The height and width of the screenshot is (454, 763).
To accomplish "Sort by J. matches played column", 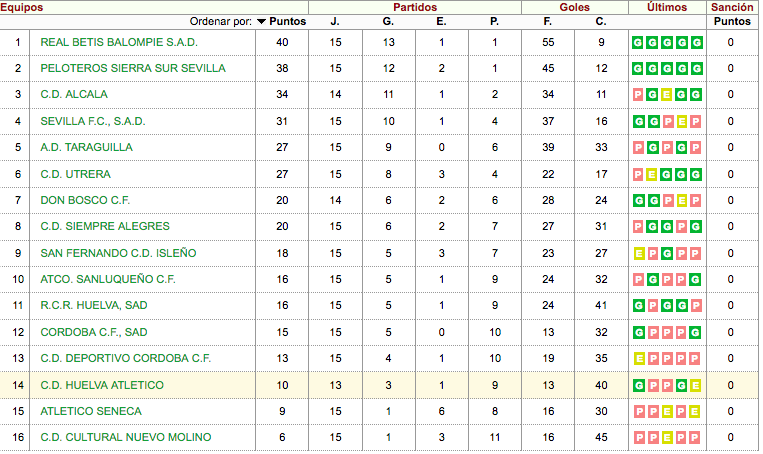I will (x=335, y=21).
